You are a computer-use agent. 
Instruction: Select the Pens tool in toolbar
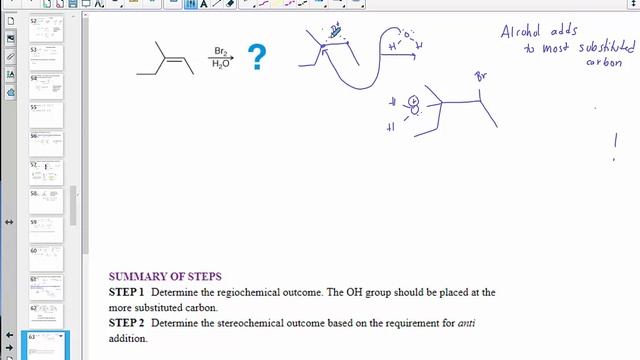(x=191, y=4)
